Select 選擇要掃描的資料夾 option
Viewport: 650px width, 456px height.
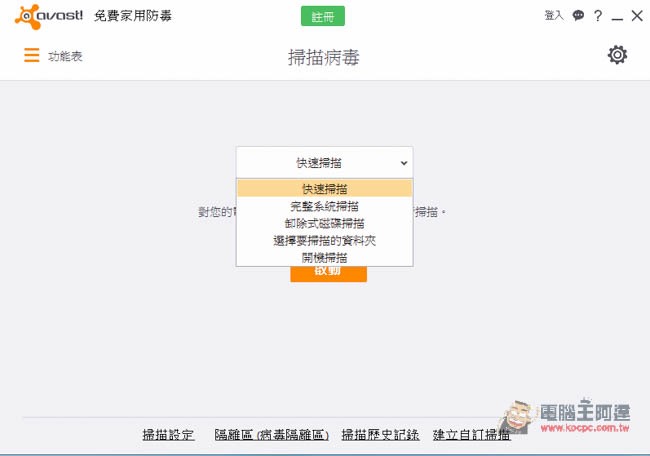tap(324, 240)
